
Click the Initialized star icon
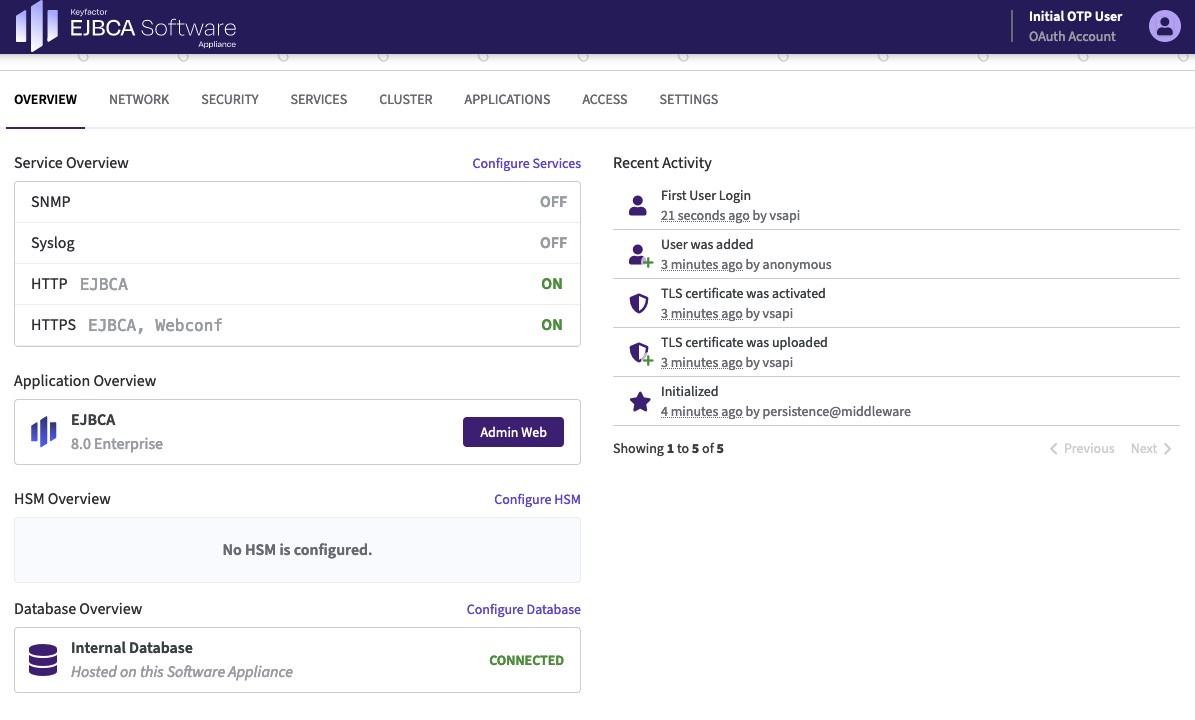point(640,402)
